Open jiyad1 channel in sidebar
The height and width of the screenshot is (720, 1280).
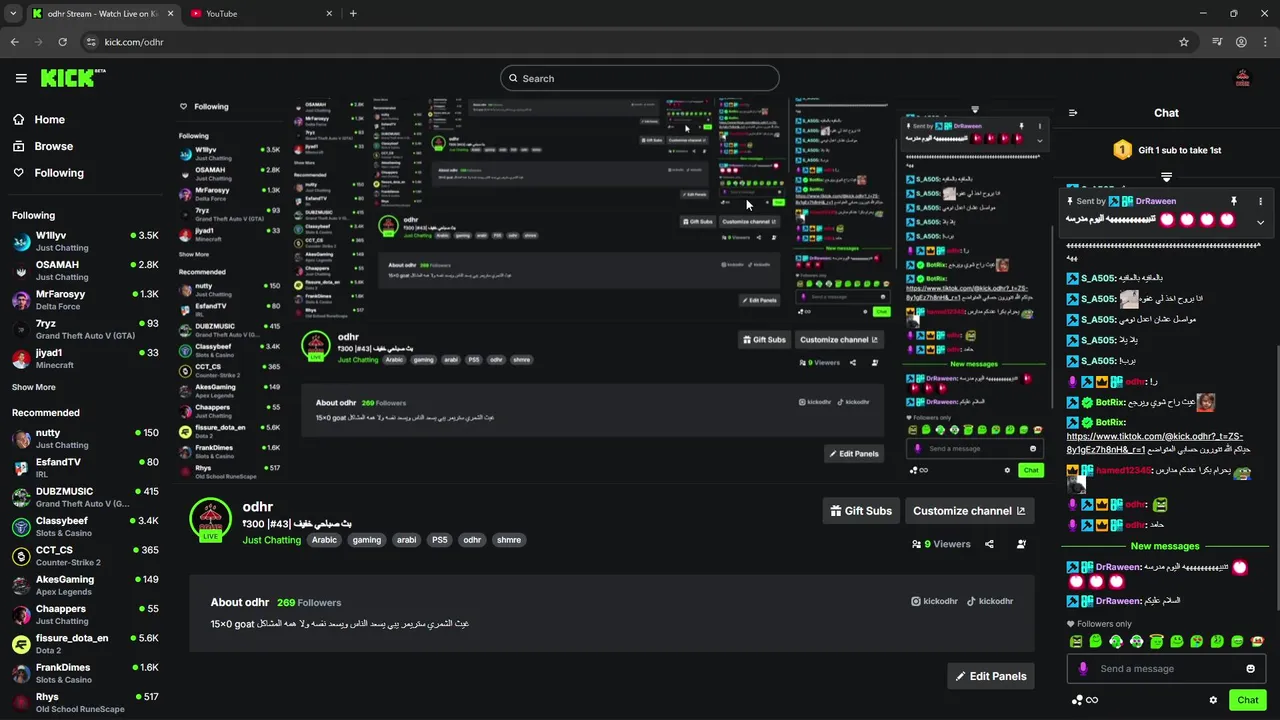point(85,358)
